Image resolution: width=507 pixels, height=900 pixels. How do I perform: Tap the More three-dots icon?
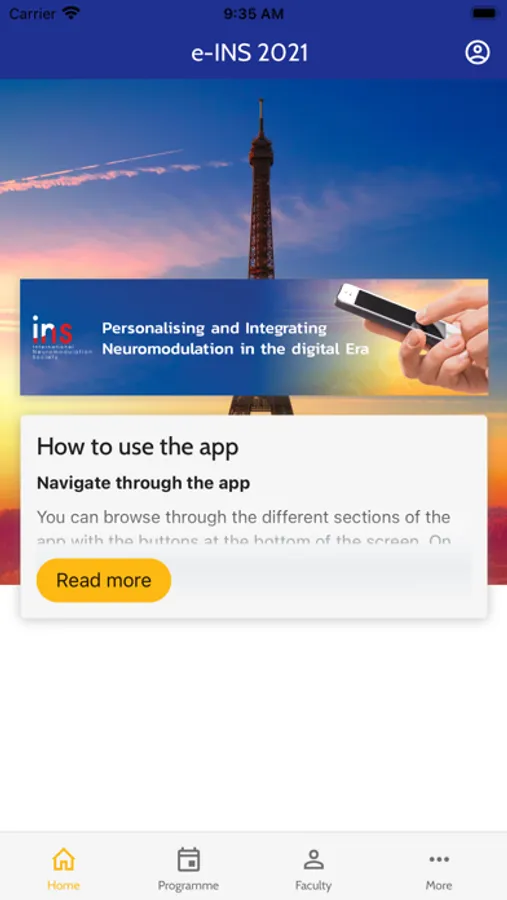click(439, 859)
